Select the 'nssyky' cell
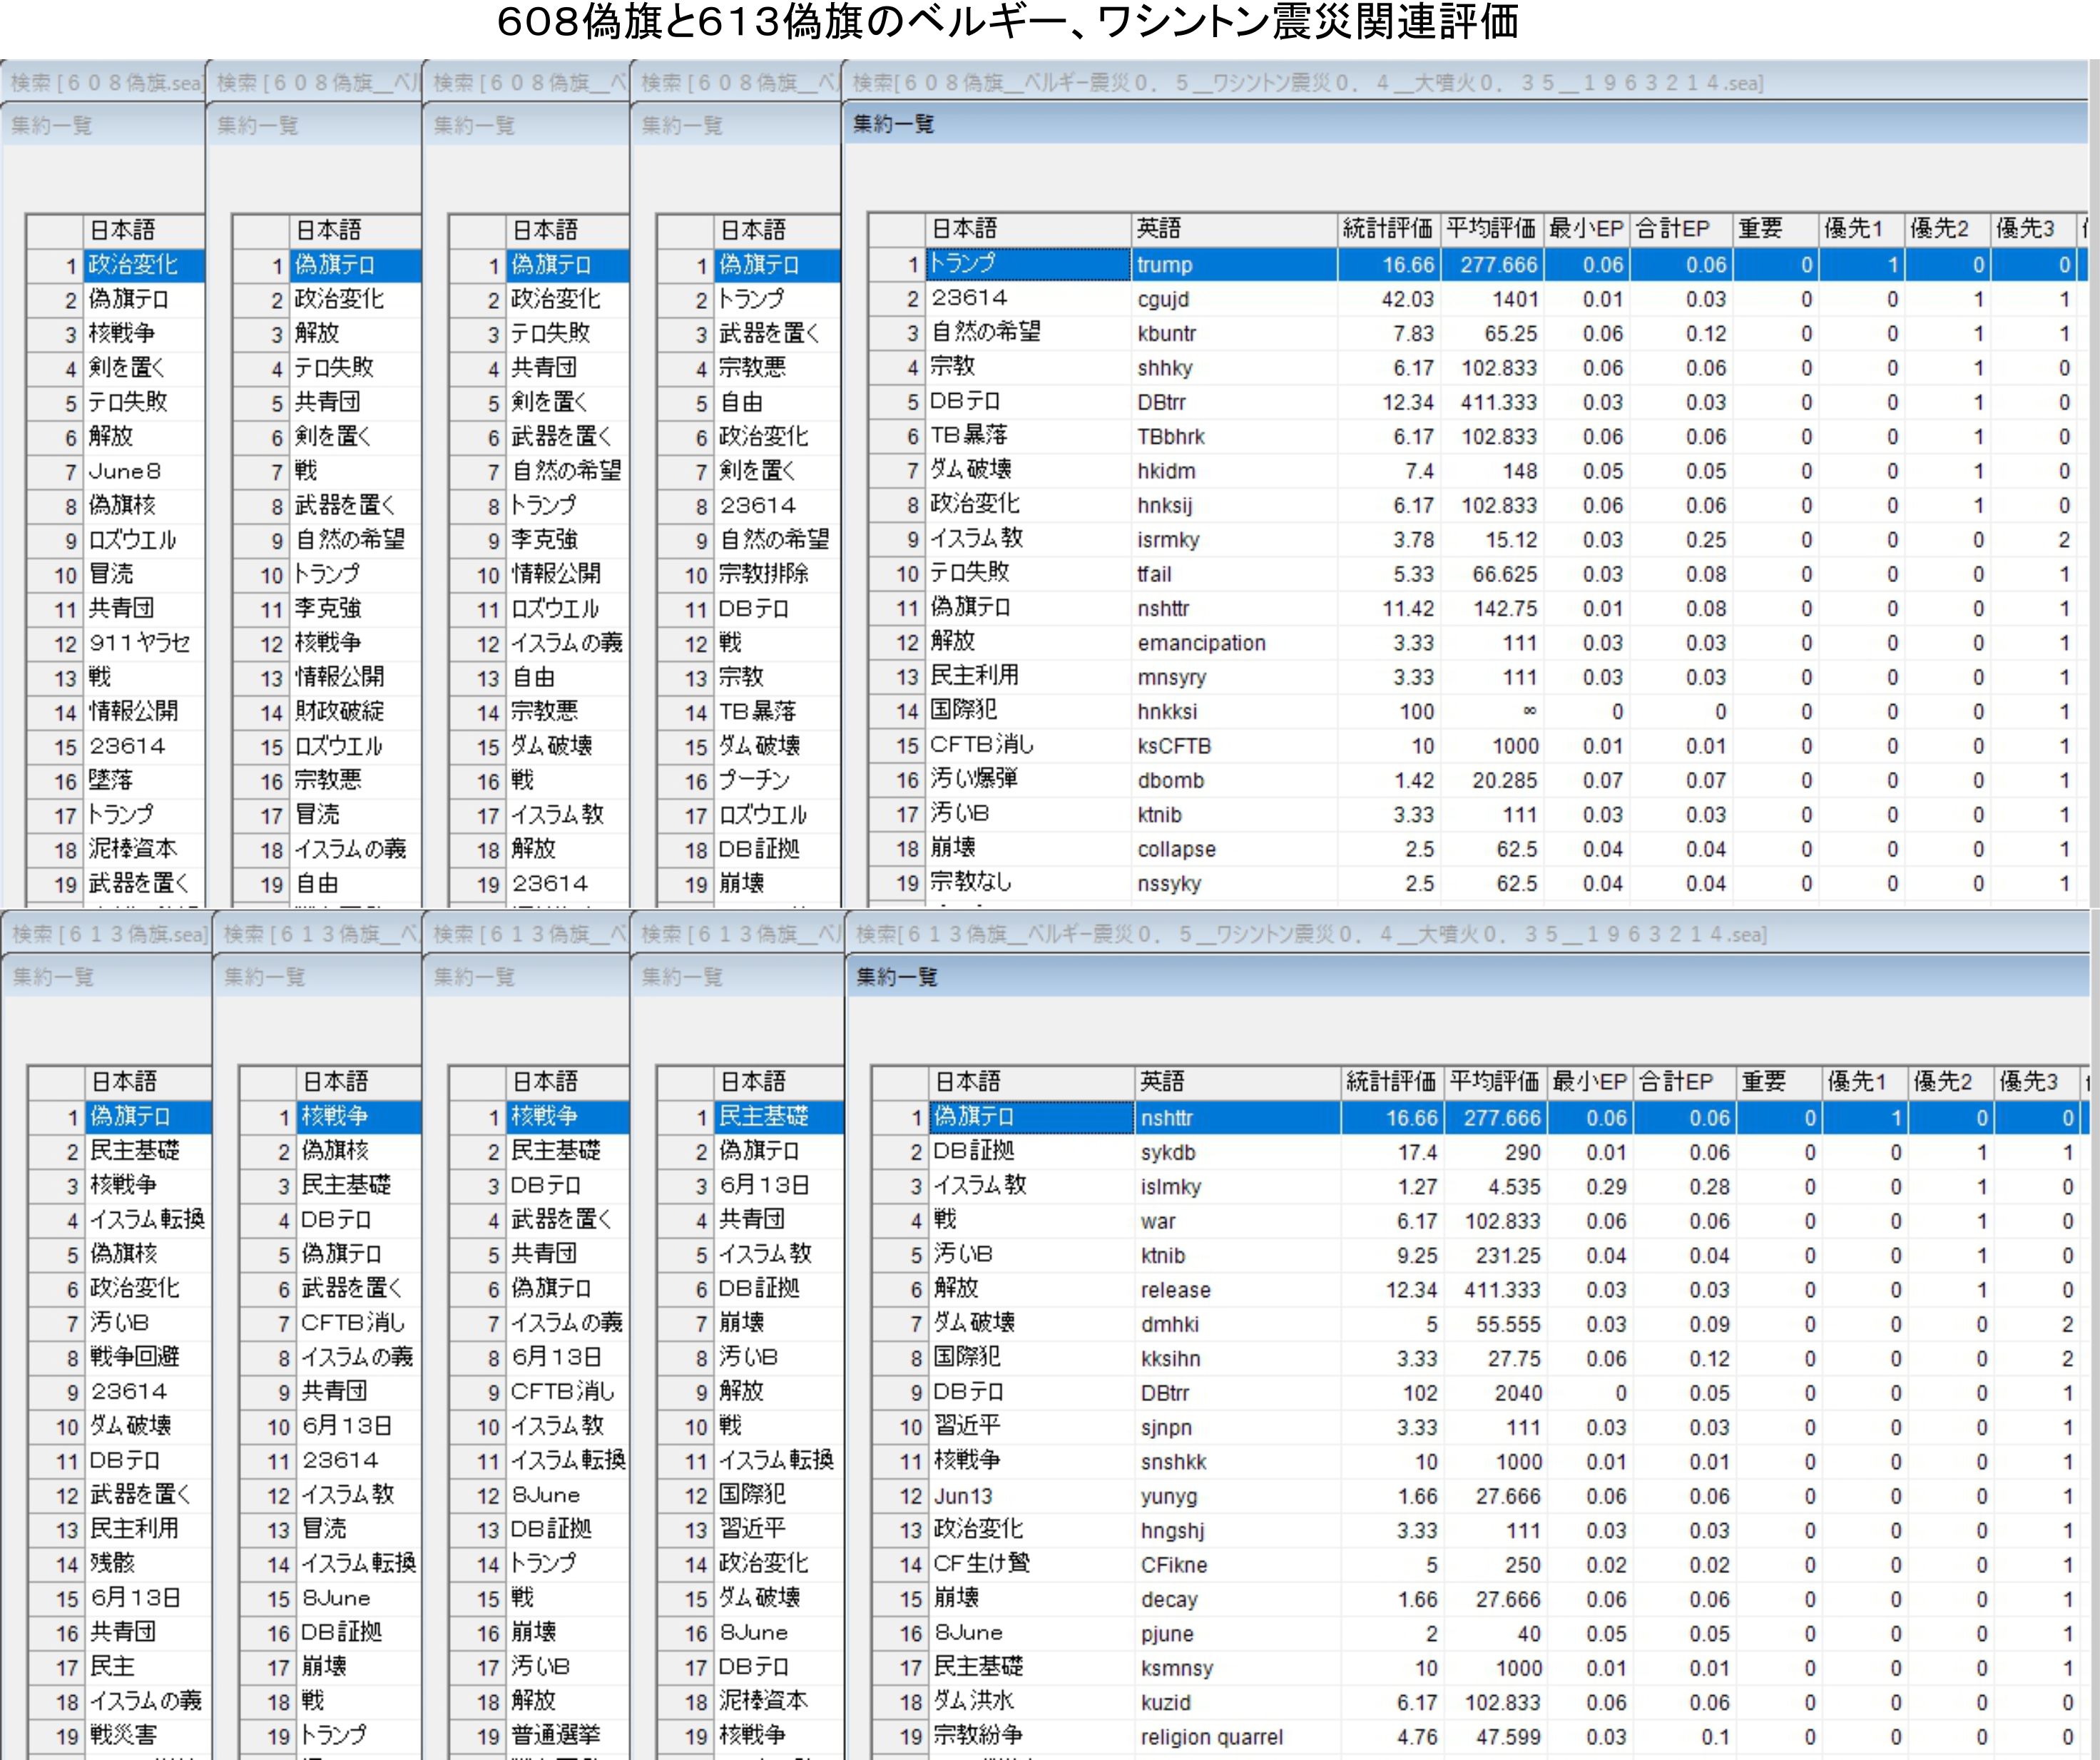The image size is (2100, 1760). [x=1234, y=883]
